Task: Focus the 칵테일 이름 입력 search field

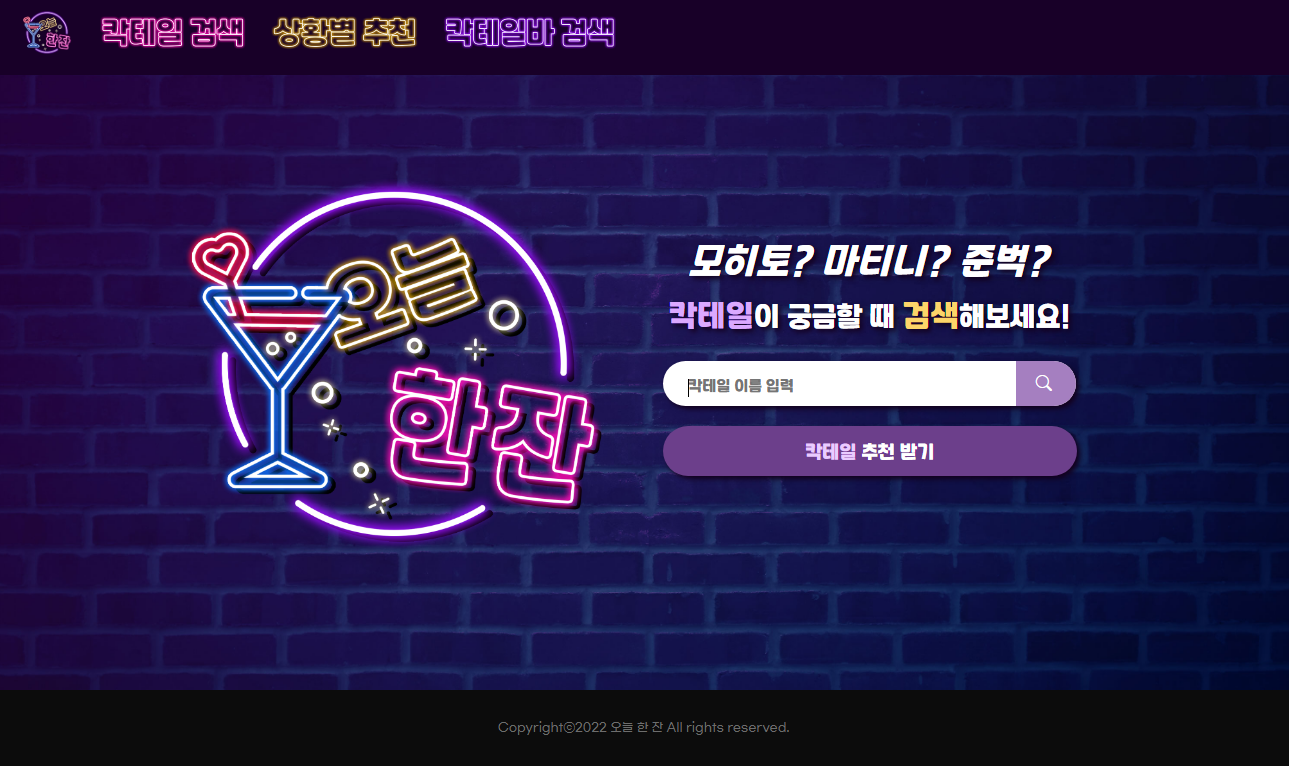Action: tap(840, 384)
